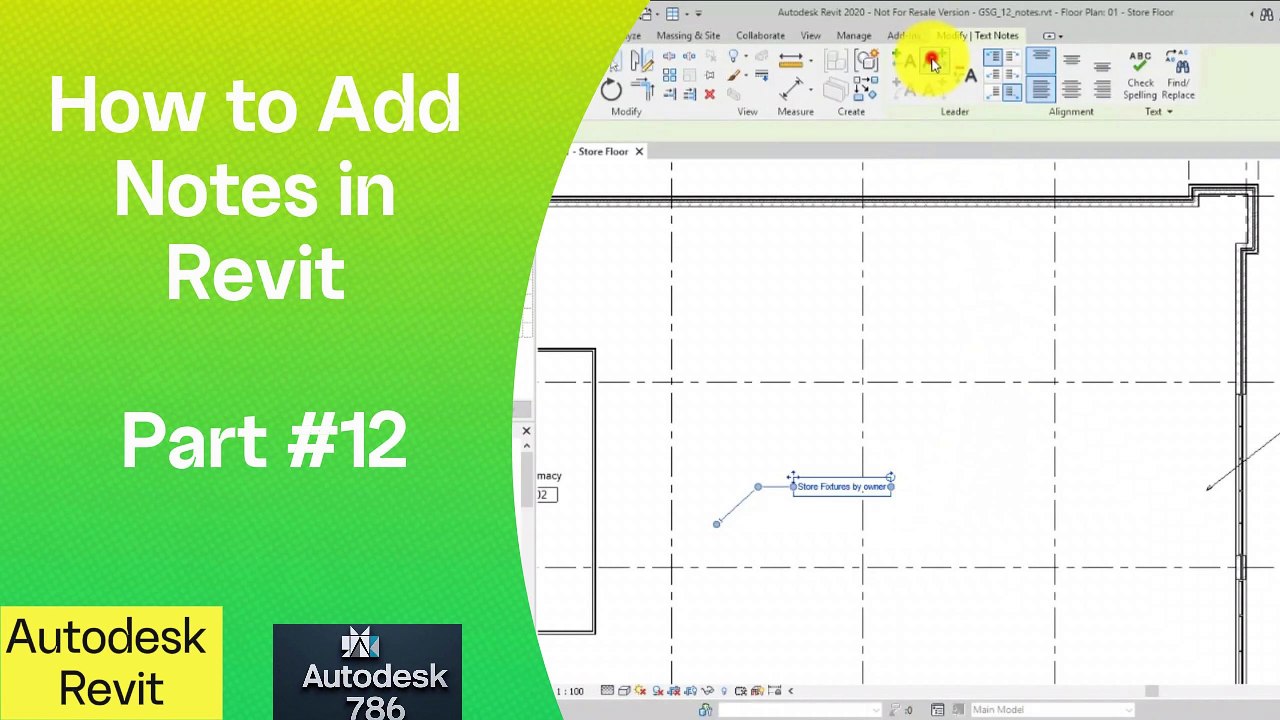Expand the Text panel dropdown arrow

1170,111
